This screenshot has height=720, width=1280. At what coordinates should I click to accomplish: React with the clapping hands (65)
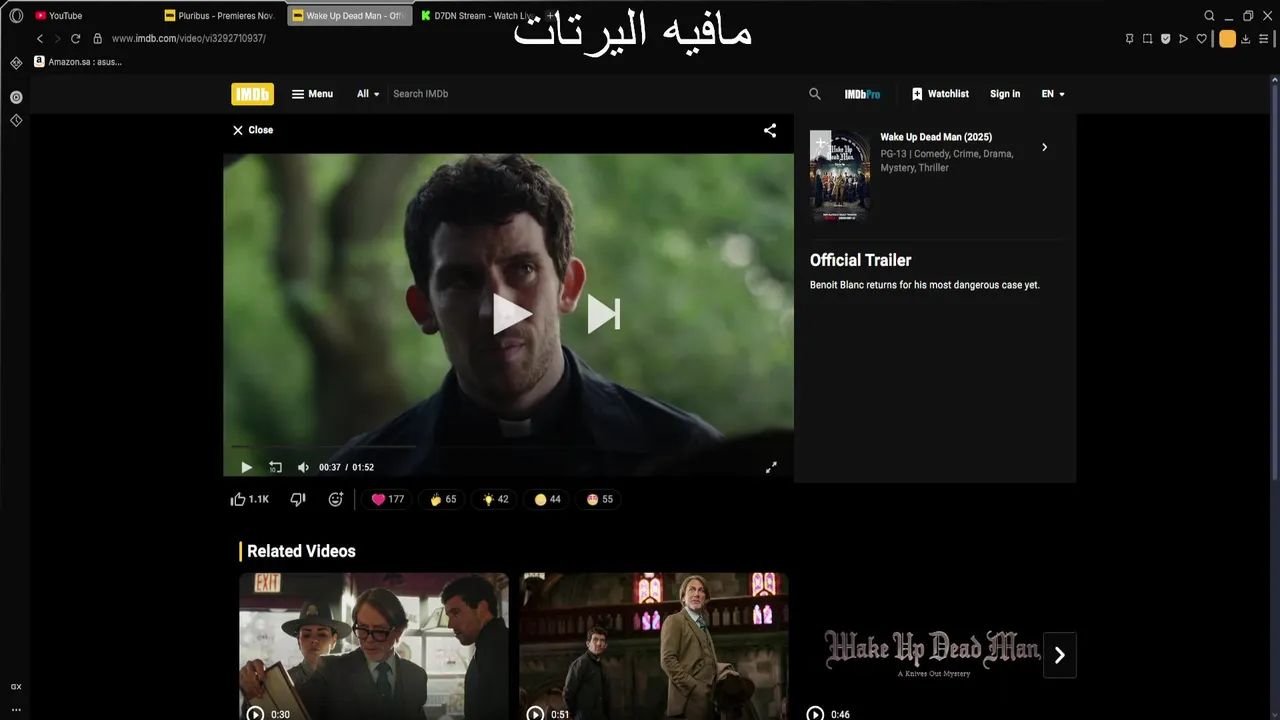click(x=443, y=499)
